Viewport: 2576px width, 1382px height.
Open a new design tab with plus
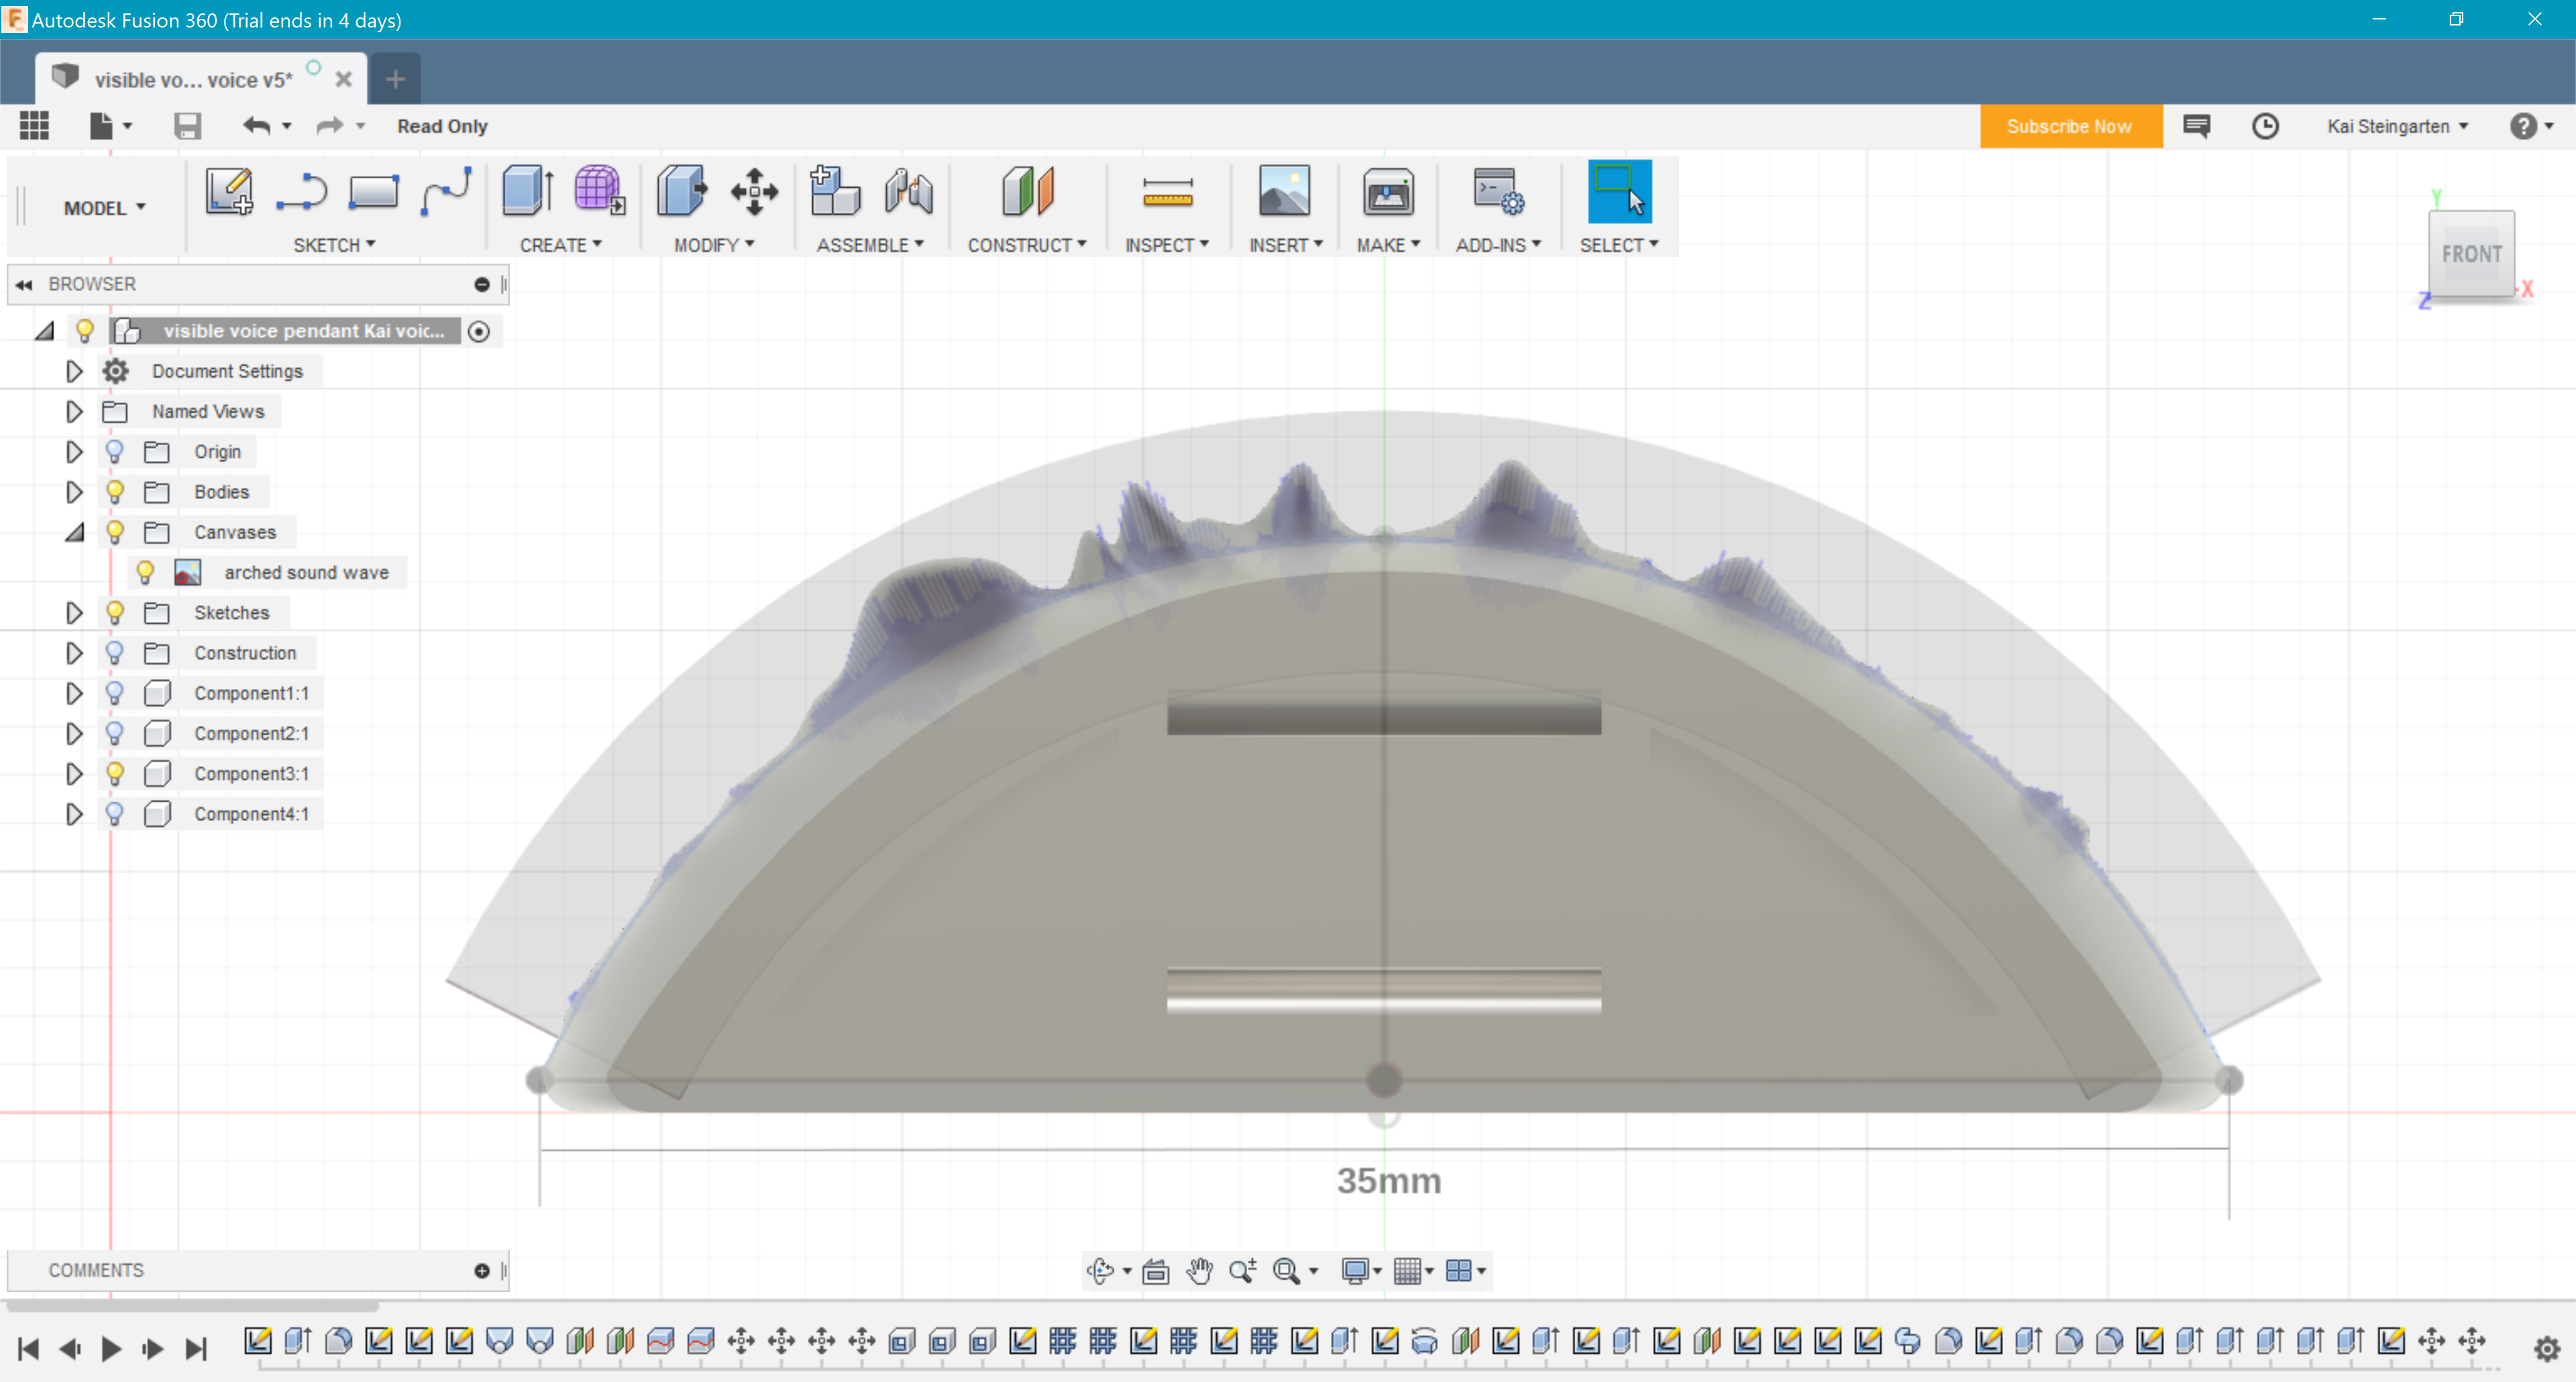(x=395, y=79)
